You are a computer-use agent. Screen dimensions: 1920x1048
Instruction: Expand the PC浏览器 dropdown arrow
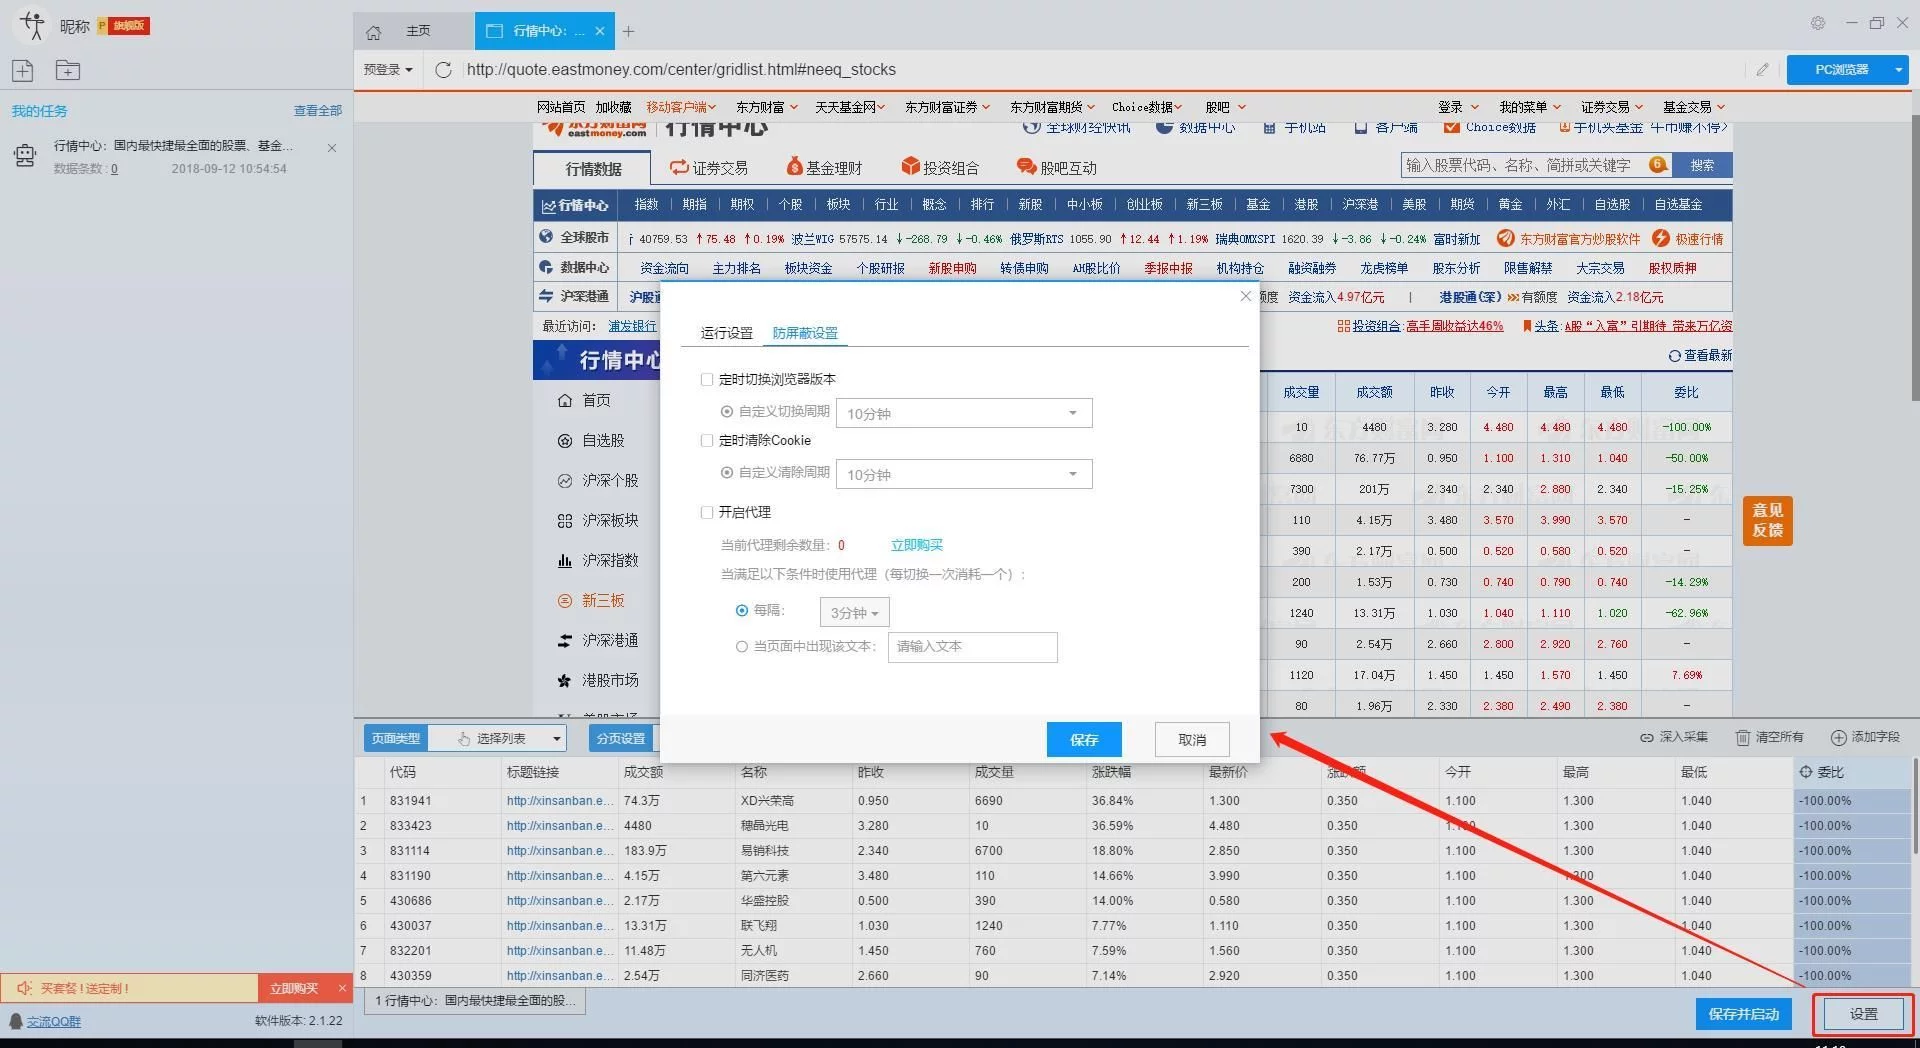pyautogui.click(x=1898, y=69)
